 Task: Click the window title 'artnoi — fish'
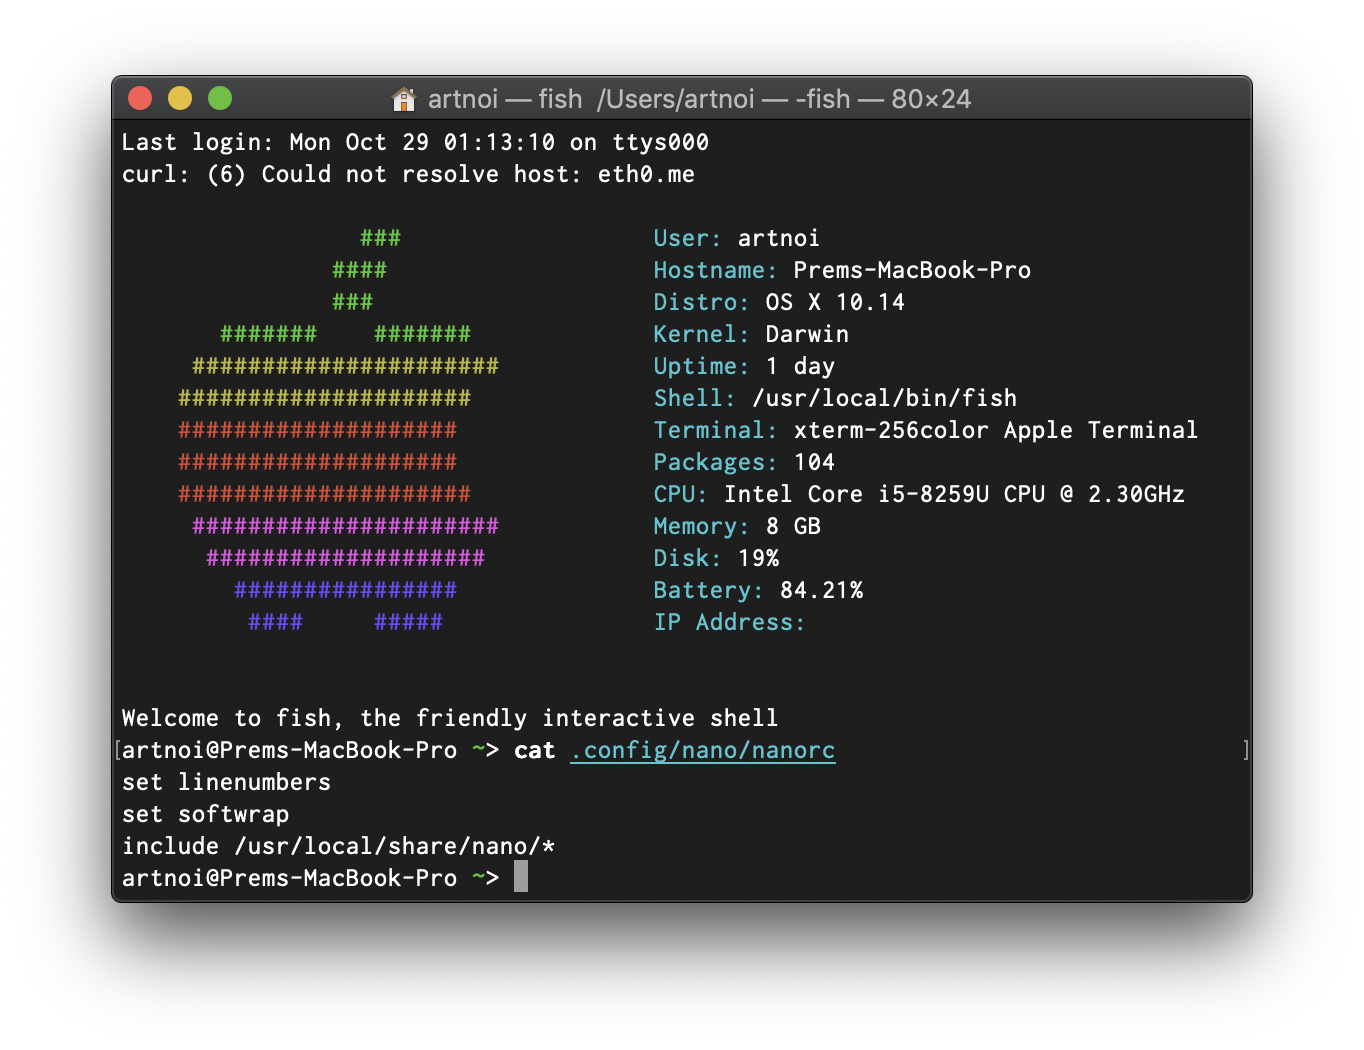pos(505,99)
